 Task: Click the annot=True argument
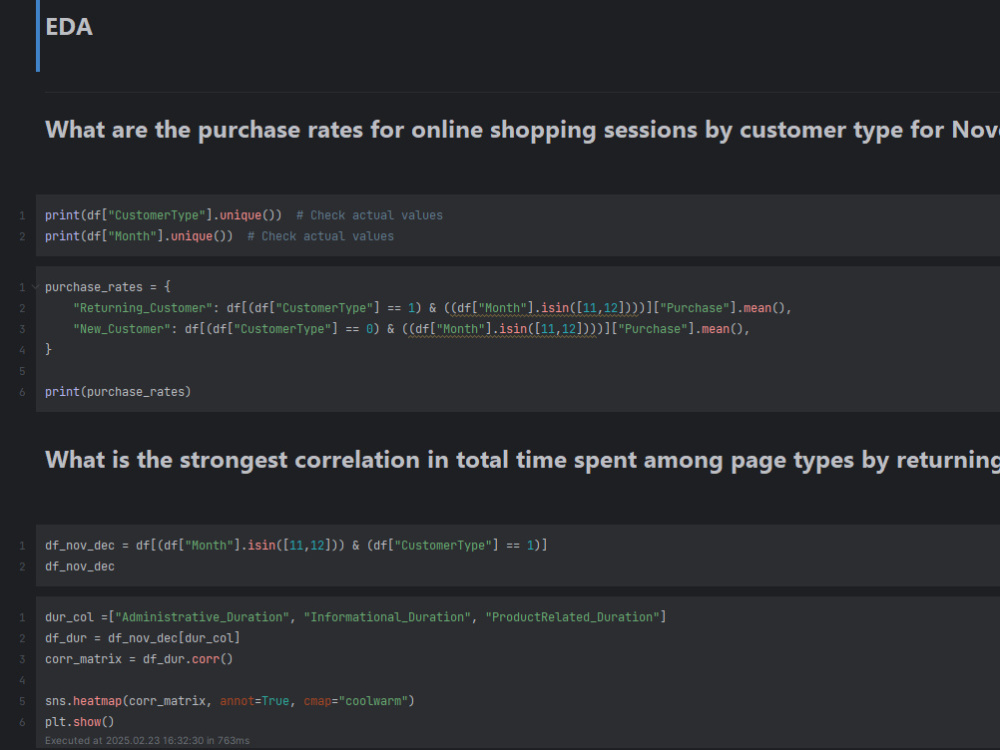pyautogui.click(x=254, y=701)
